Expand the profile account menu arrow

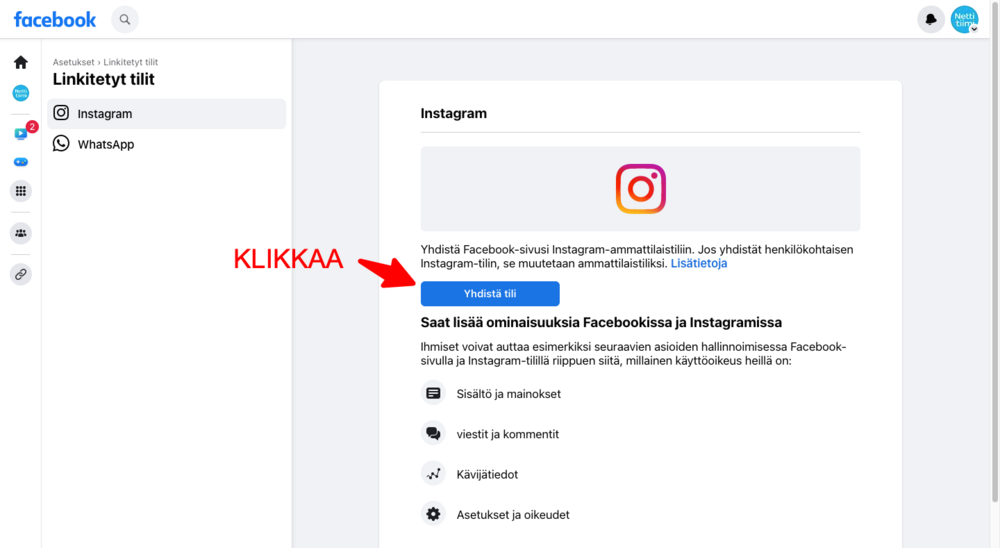974,29
